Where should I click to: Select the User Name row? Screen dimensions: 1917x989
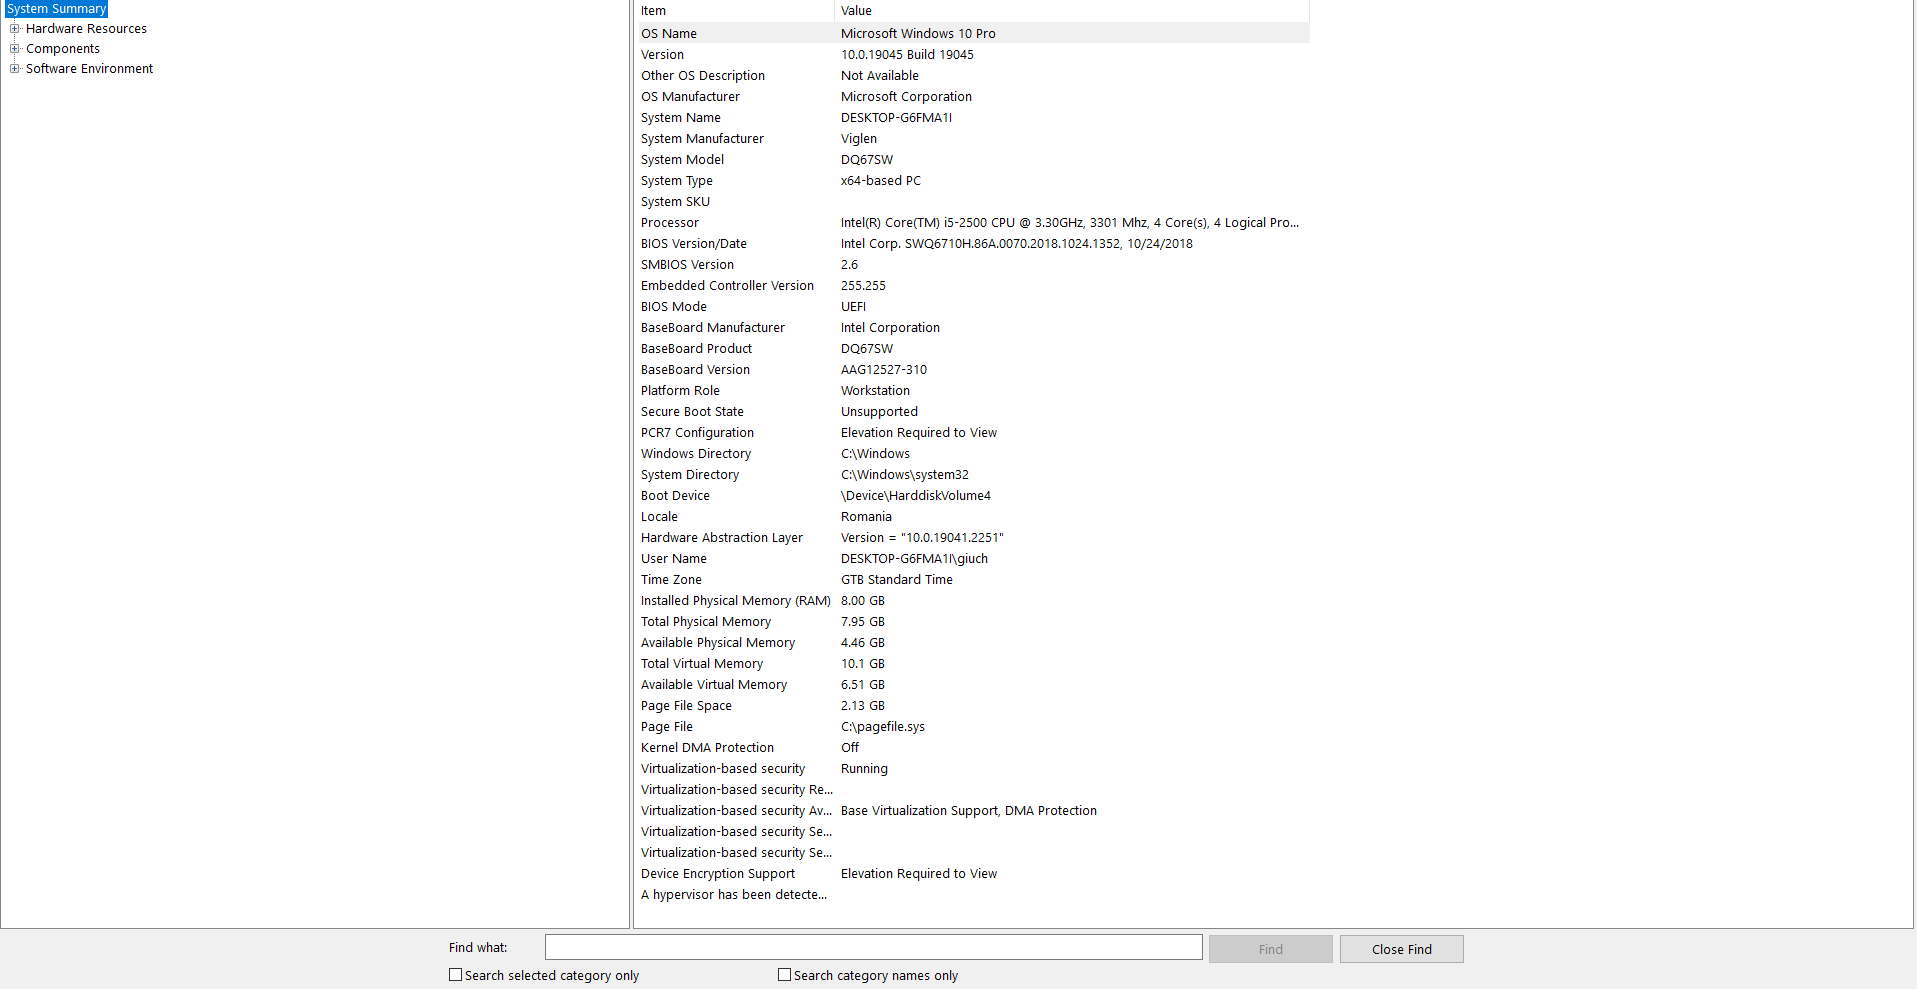coord(973,559)
